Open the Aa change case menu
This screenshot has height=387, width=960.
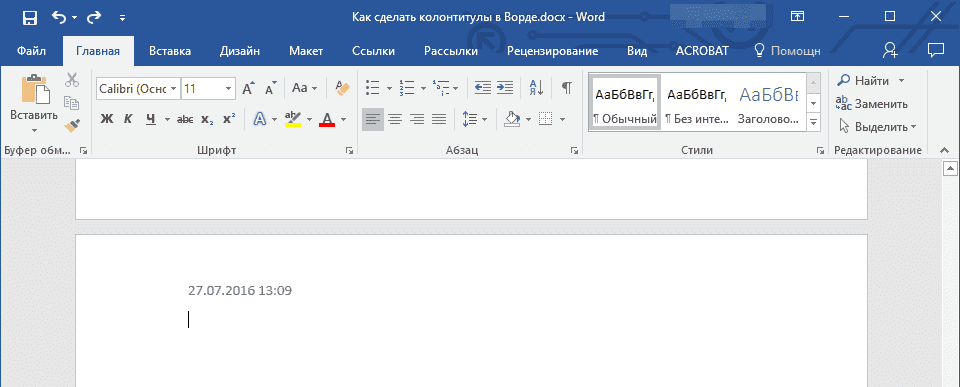pyautogui.click(x=304, y=88)
